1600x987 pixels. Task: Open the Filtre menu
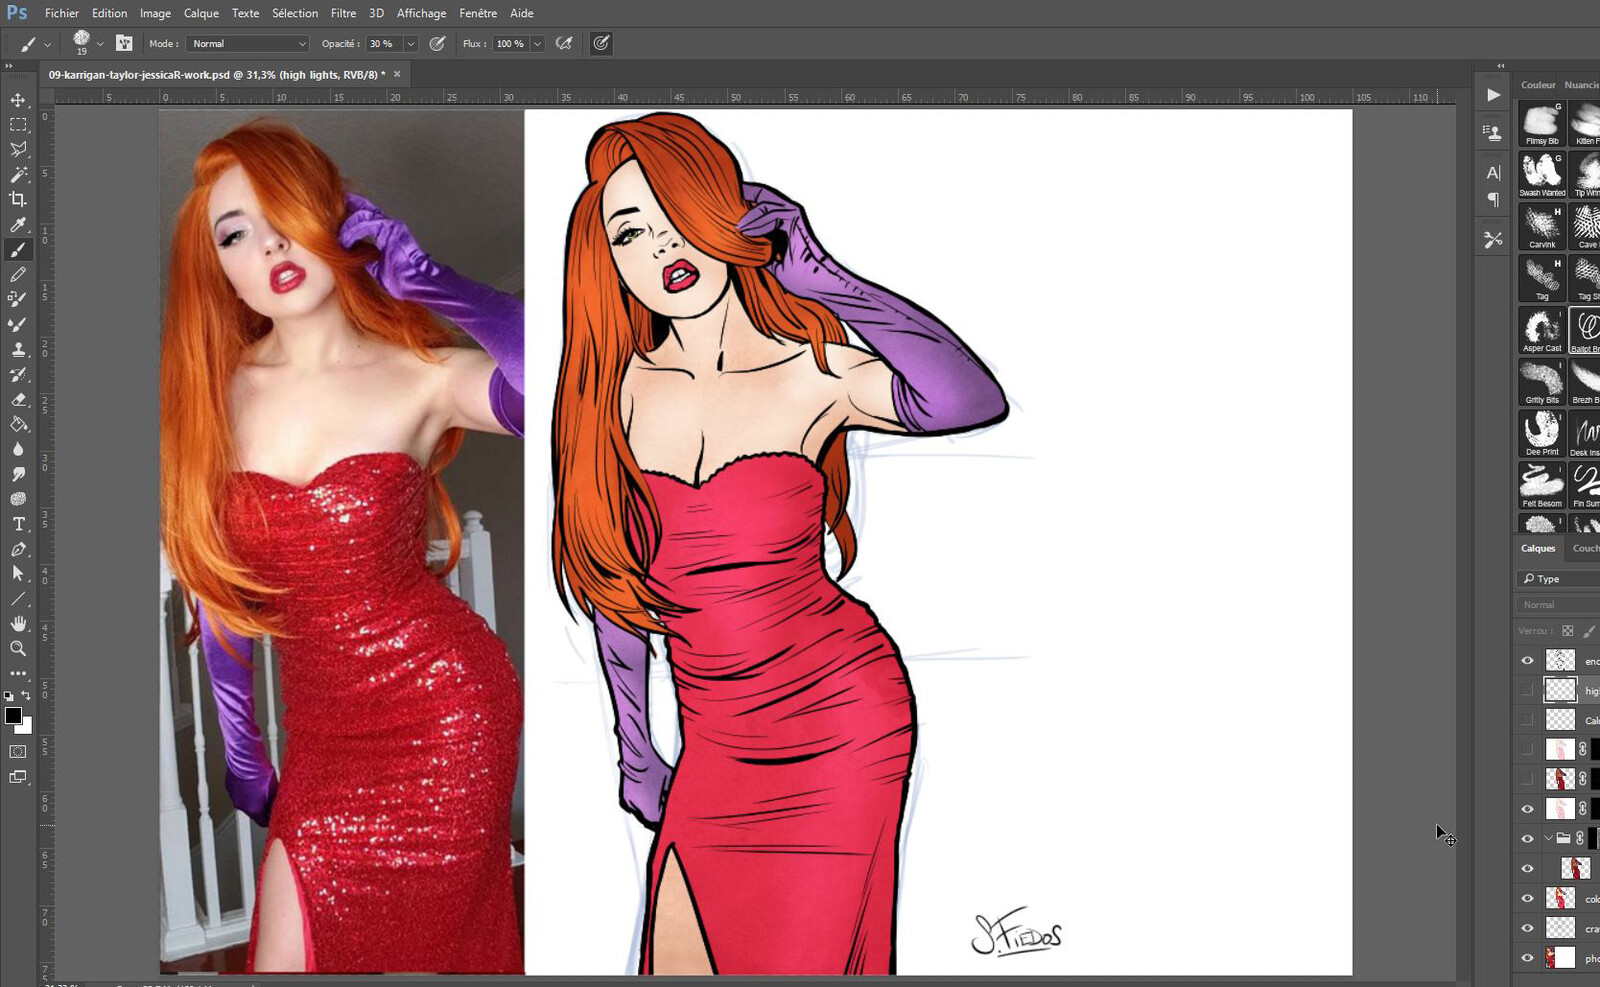click(343, 13)
